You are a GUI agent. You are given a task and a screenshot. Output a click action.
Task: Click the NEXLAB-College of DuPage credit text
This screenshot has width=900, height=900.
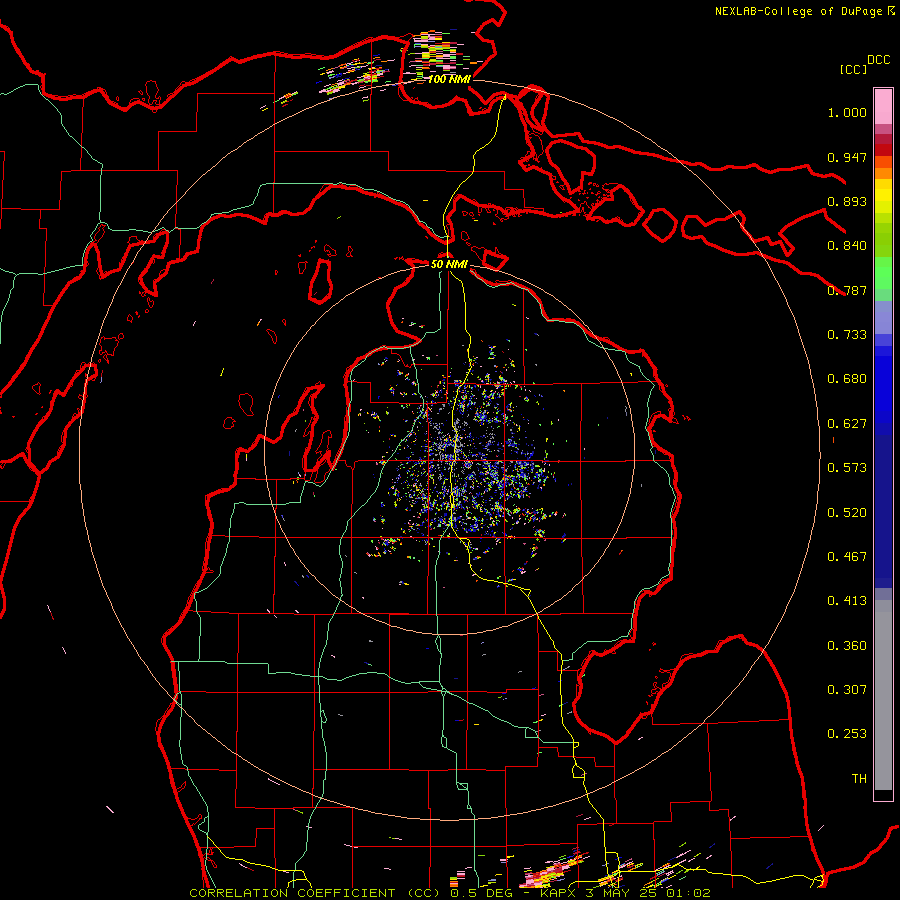798,11
